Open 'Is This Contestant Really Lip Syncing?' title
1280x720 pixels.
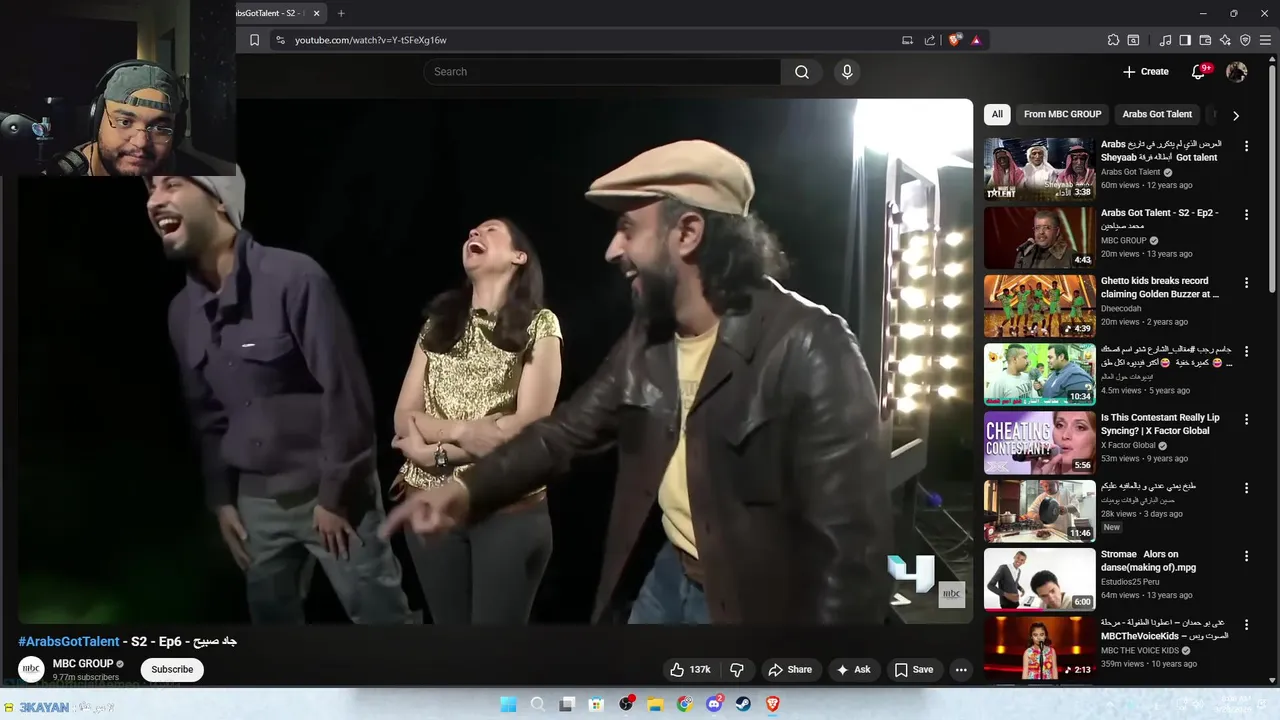(x=1160, y=424)
